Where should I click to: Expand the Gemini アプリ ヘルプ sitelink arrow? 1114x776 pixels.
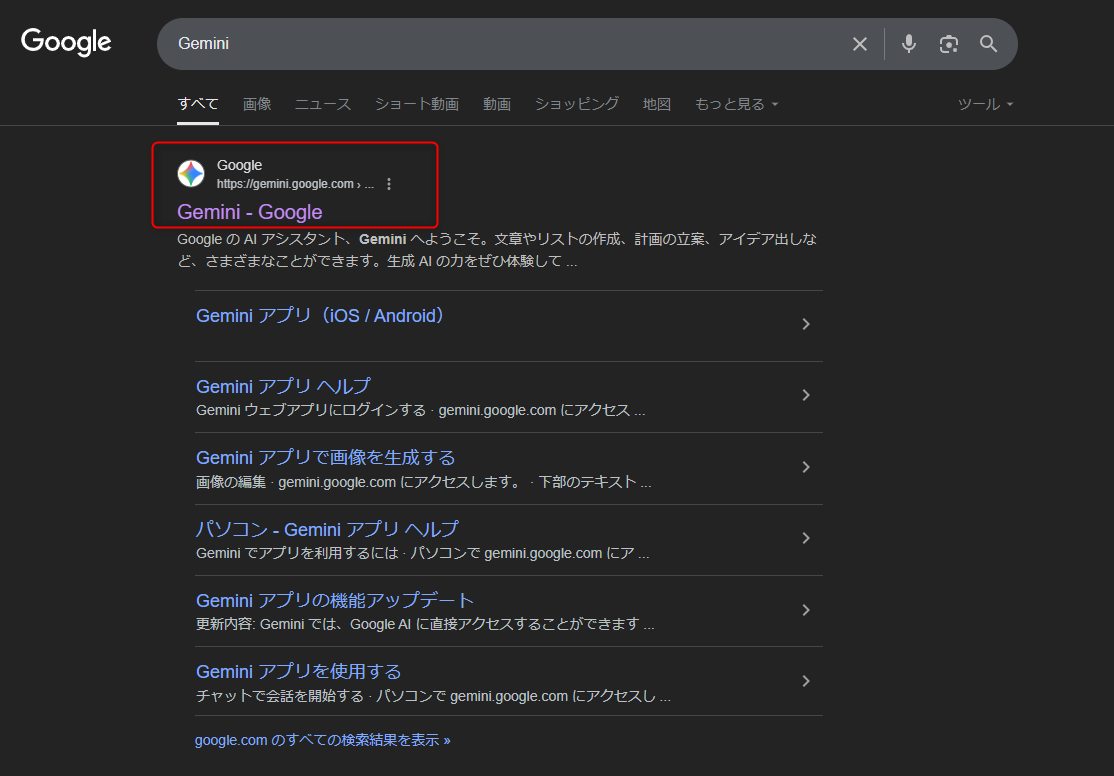pos(806,395)
